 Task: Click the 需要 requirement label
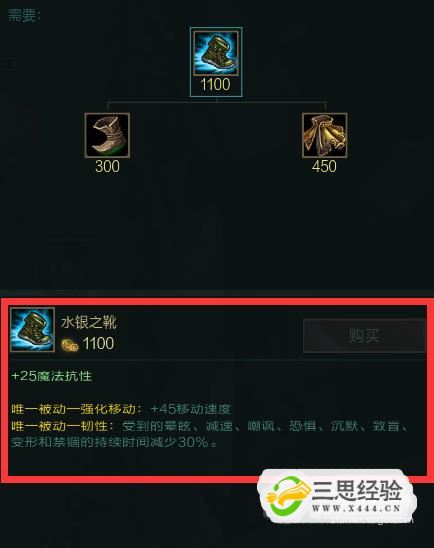[x=24, y=16]
